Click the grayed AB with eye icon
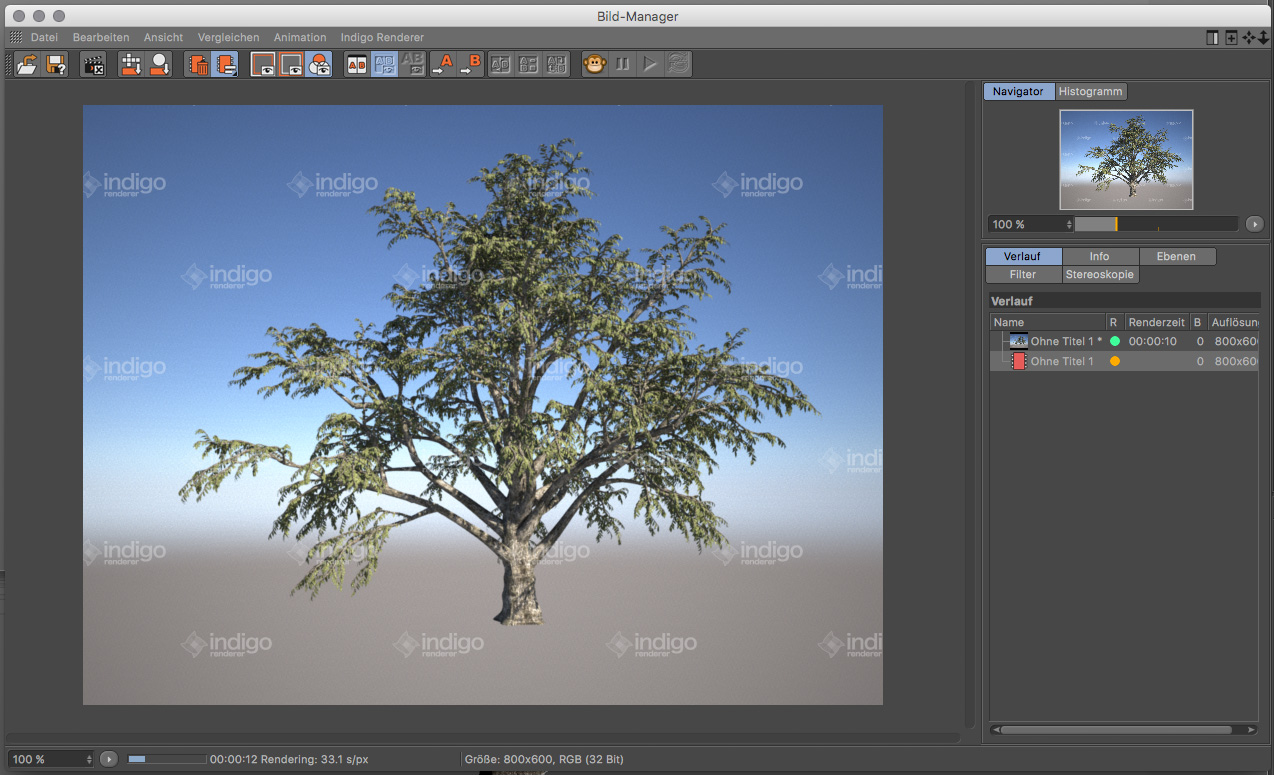The height and width of the screenshot is (775, 1274). (412, 65)
